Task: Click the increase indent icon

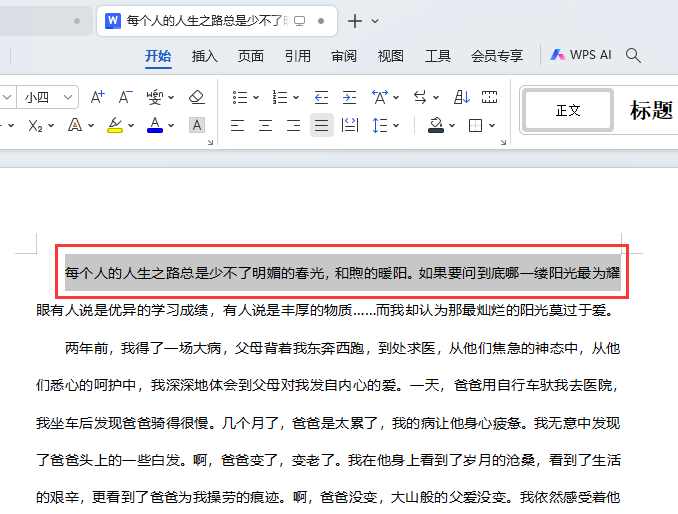Action: [x=349, y=97]
